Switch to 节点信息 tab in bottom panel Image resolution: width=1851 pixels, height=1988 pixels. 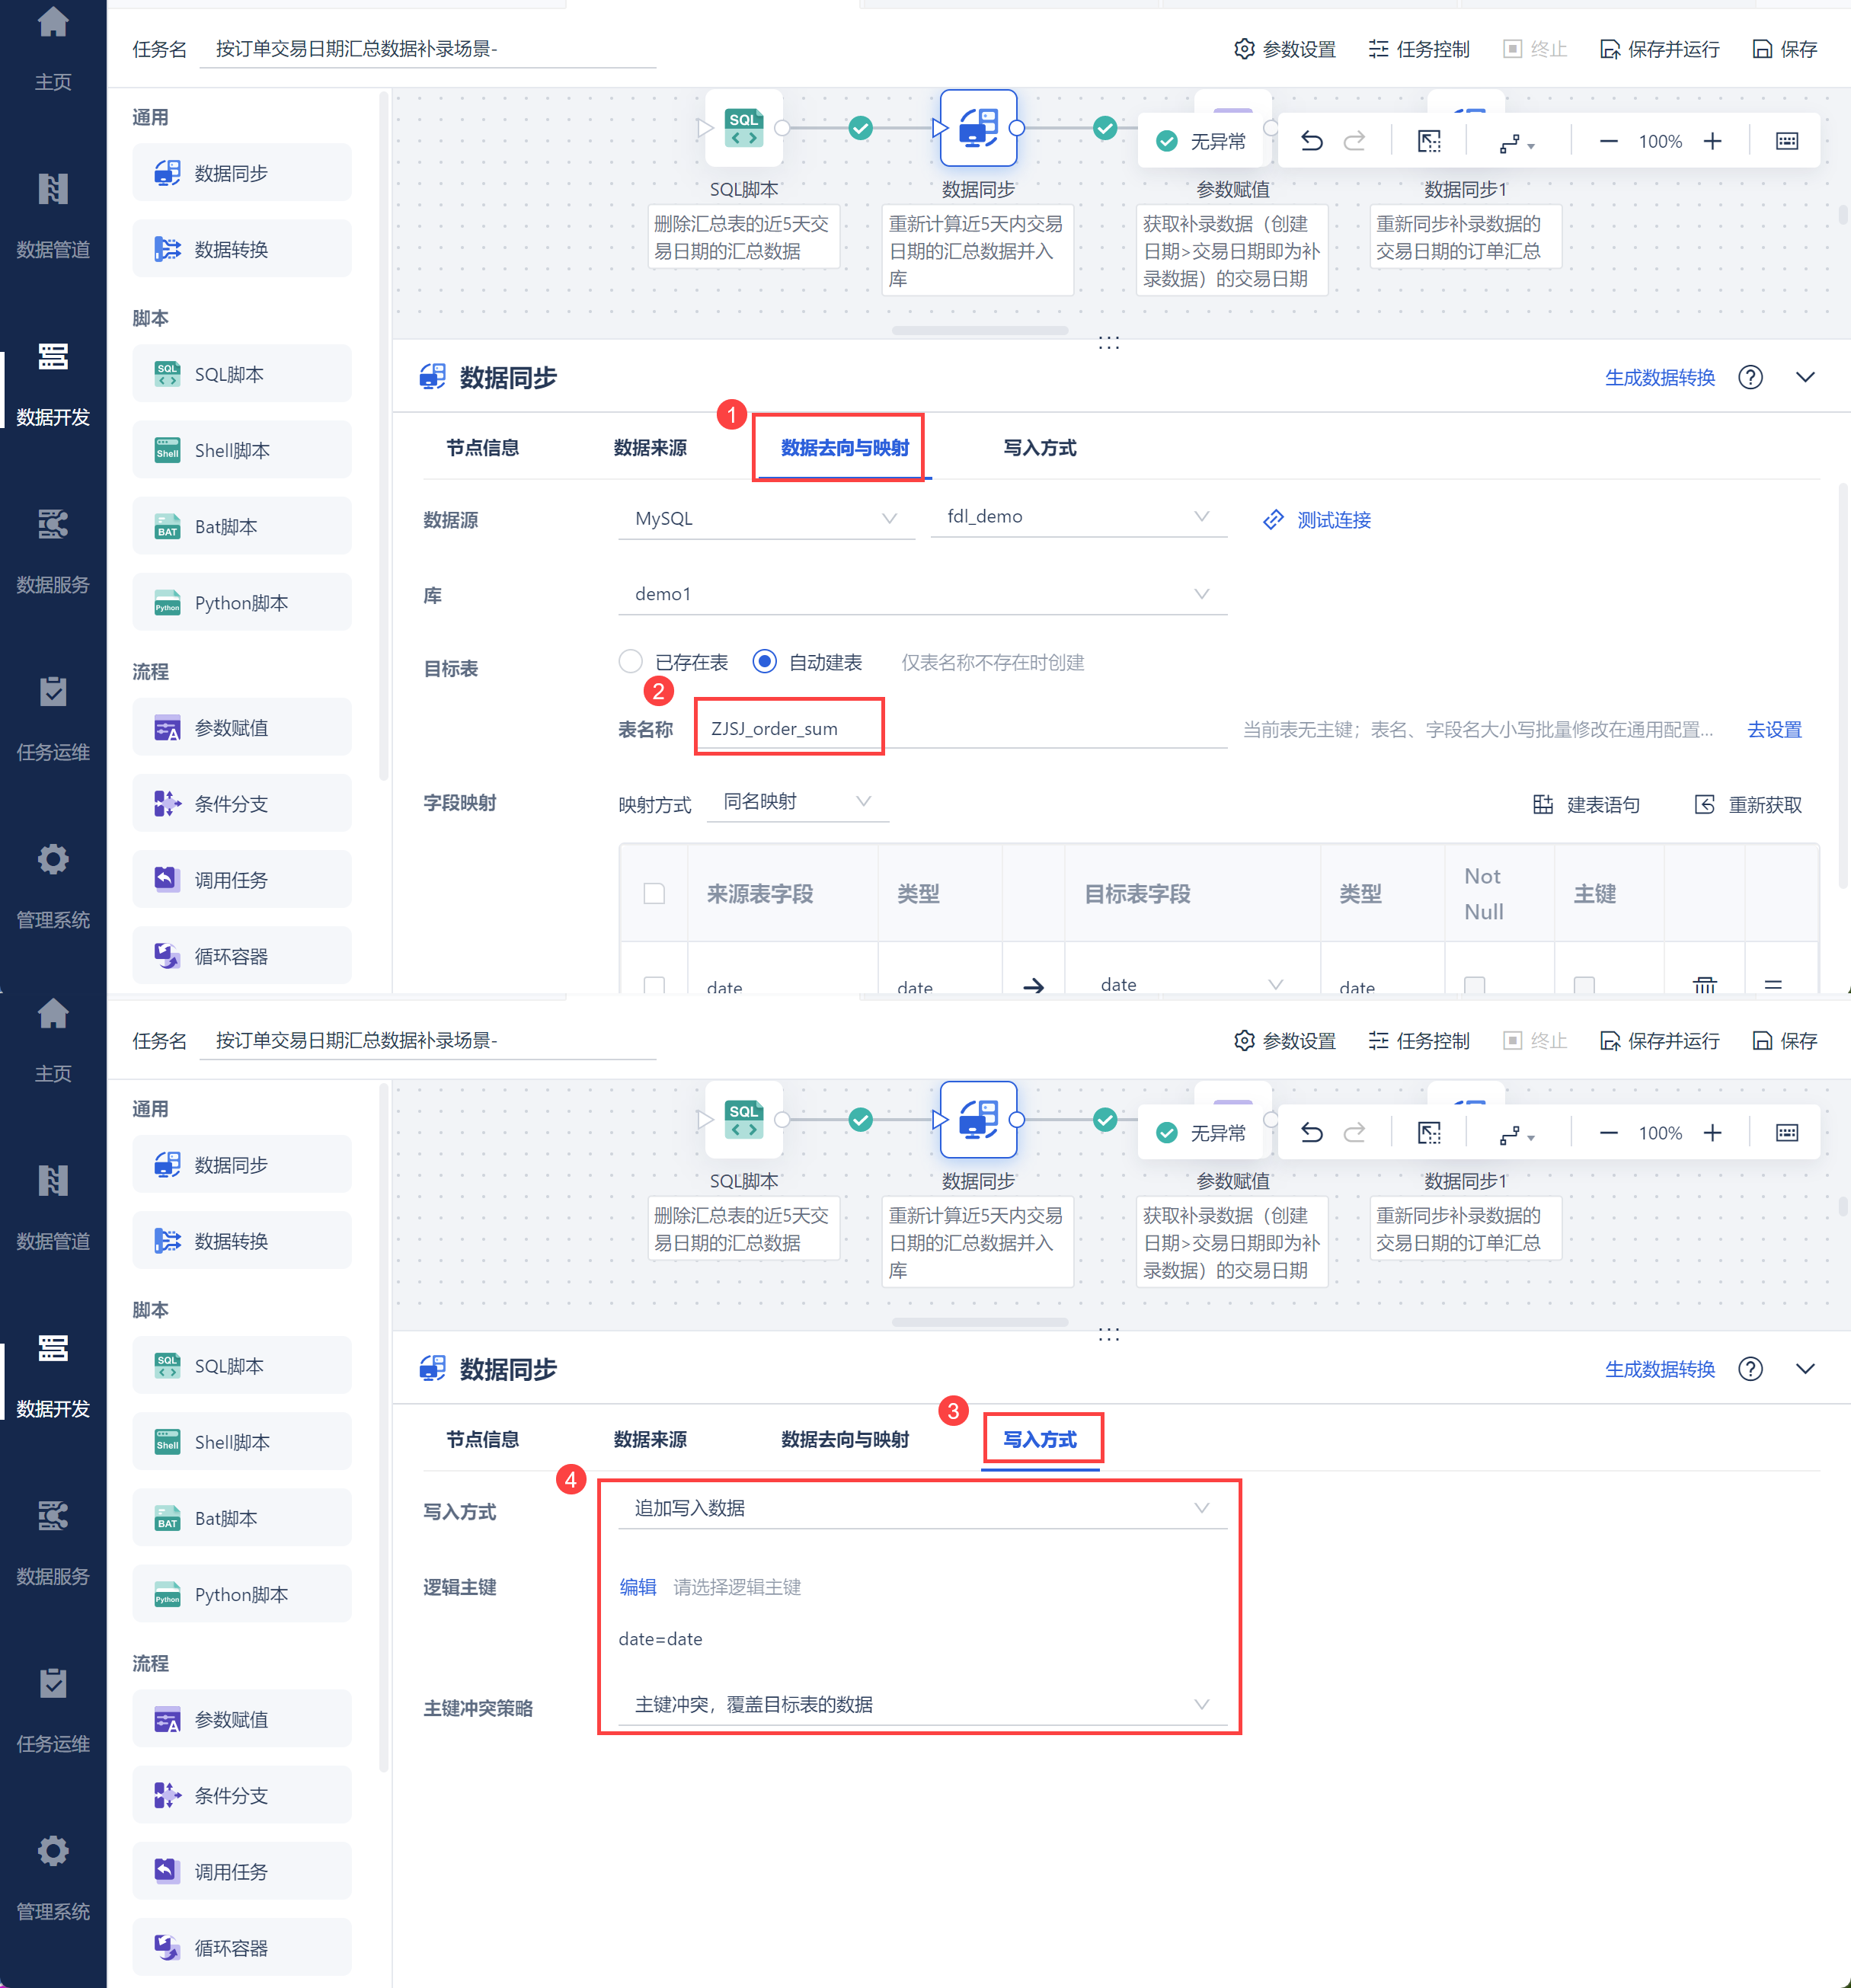click(482, 1439)
